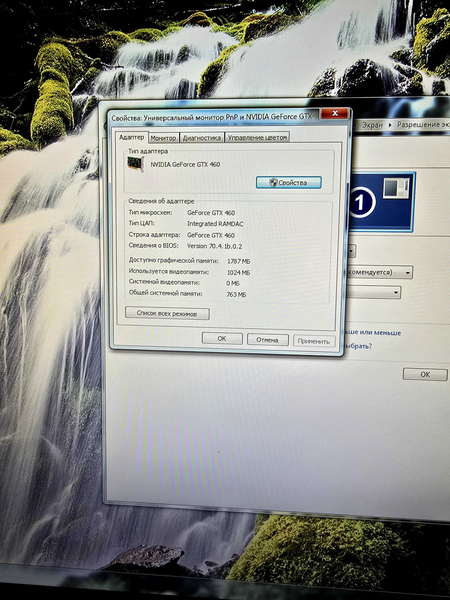Expand the small display selector dropdown arrow
The image size is (450, 600).
(351, 251)
